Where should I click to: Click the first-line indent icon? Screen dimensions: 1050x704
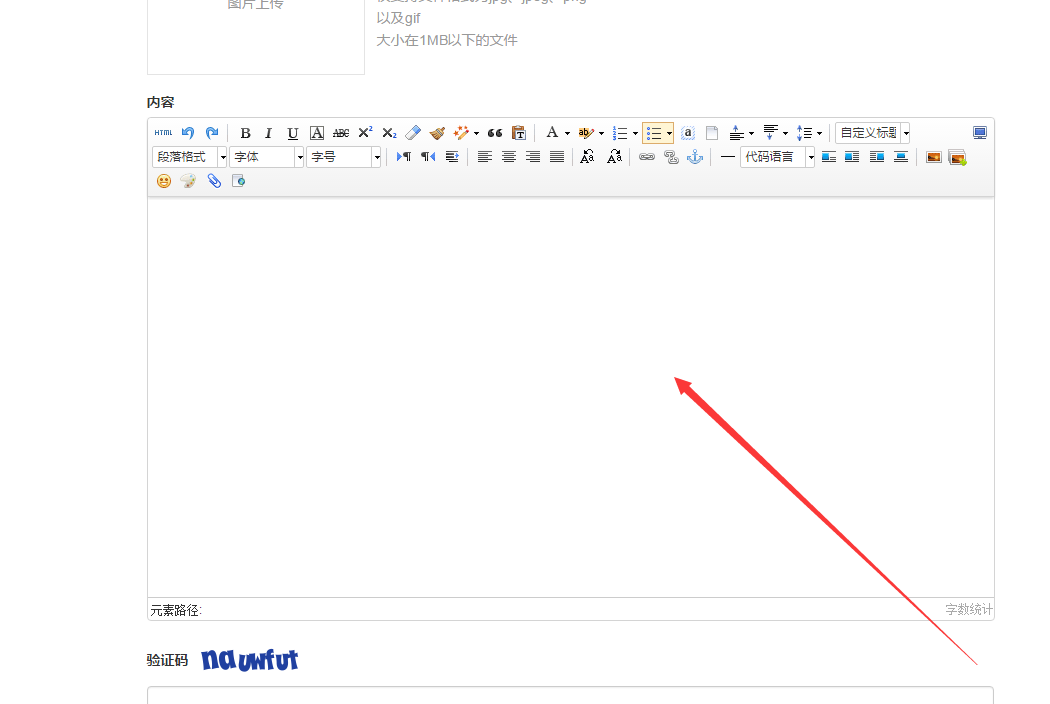(452, 157)
